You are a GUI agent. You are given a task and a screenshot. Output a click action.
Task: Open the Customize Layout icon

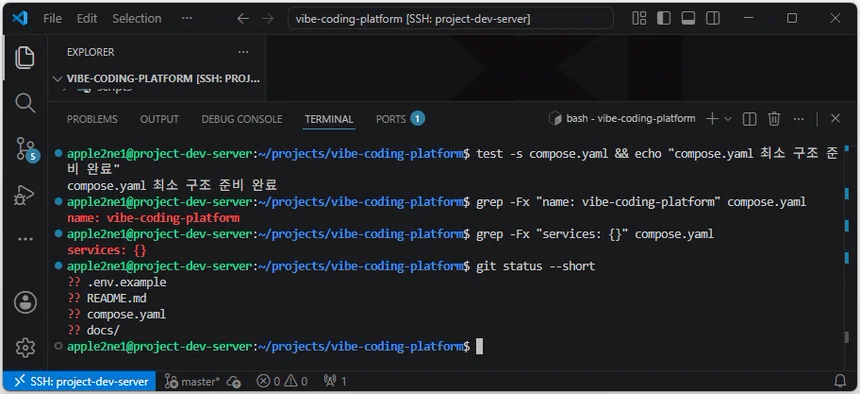pos(639,18)
